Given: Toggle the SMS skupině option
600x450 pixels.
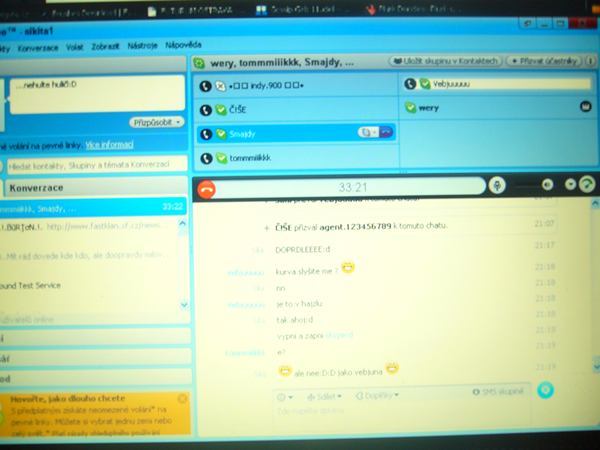Looking at the screenshot, I should click(x=498, y=391).
